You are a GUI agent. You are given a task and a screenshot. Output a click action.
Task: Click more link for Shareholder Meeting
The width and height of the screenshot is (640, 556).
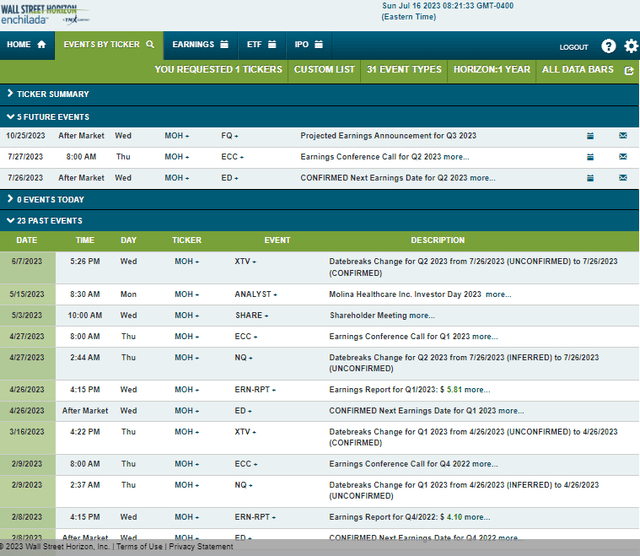coord(422,316)
